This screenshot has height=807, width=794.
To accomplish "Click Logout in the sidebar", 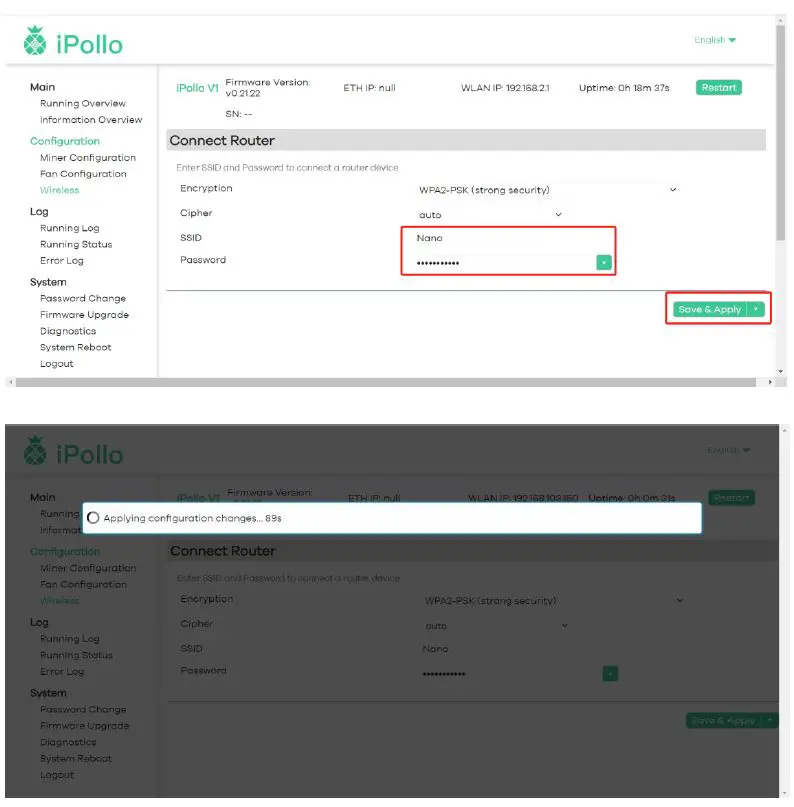I will (57, 364).
